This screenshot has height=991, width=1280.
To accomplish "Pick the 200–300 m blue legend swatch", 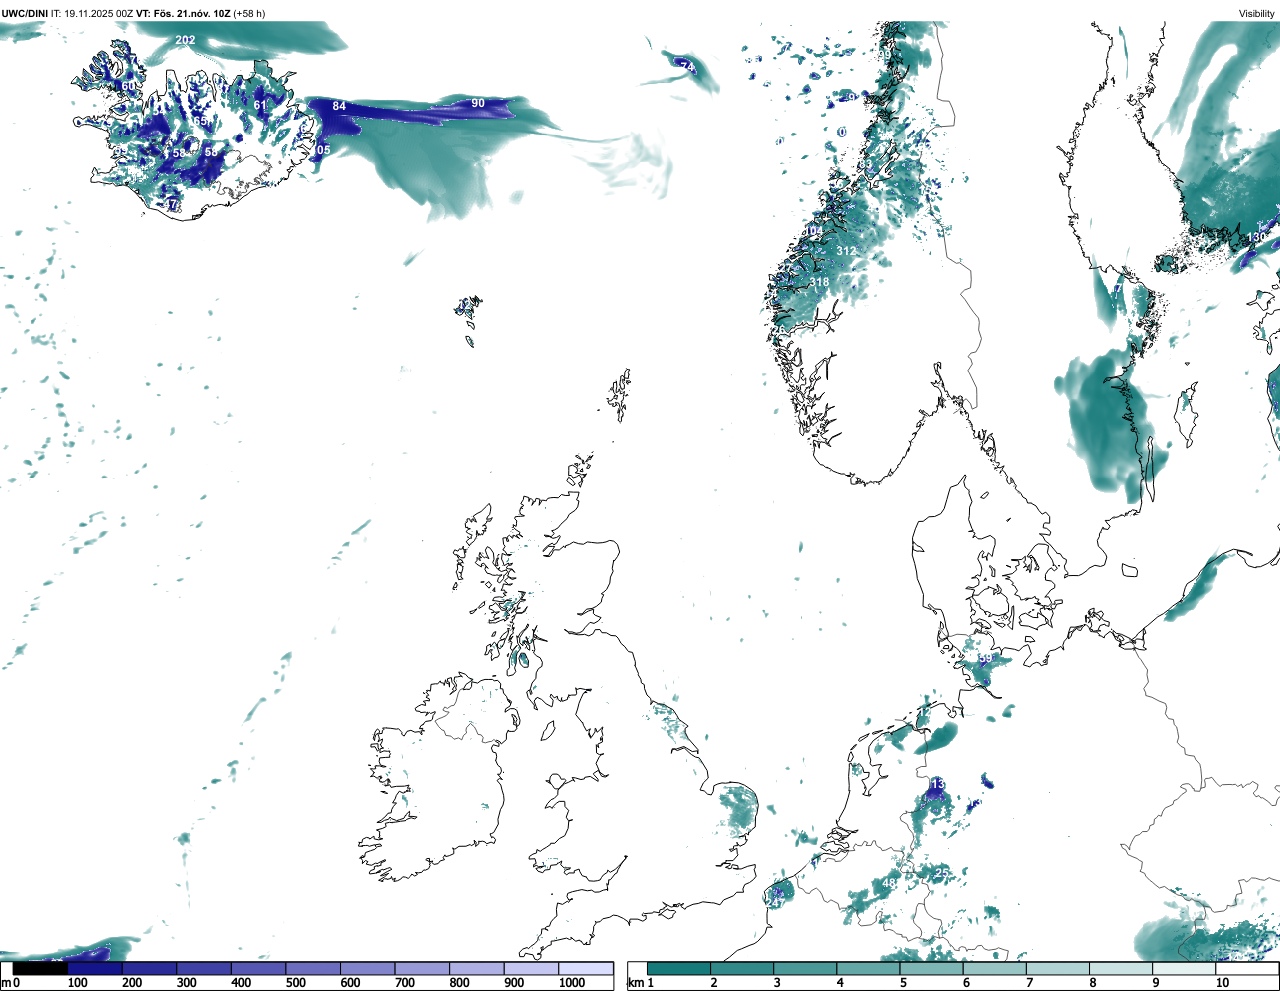I will tap(150, 969).
